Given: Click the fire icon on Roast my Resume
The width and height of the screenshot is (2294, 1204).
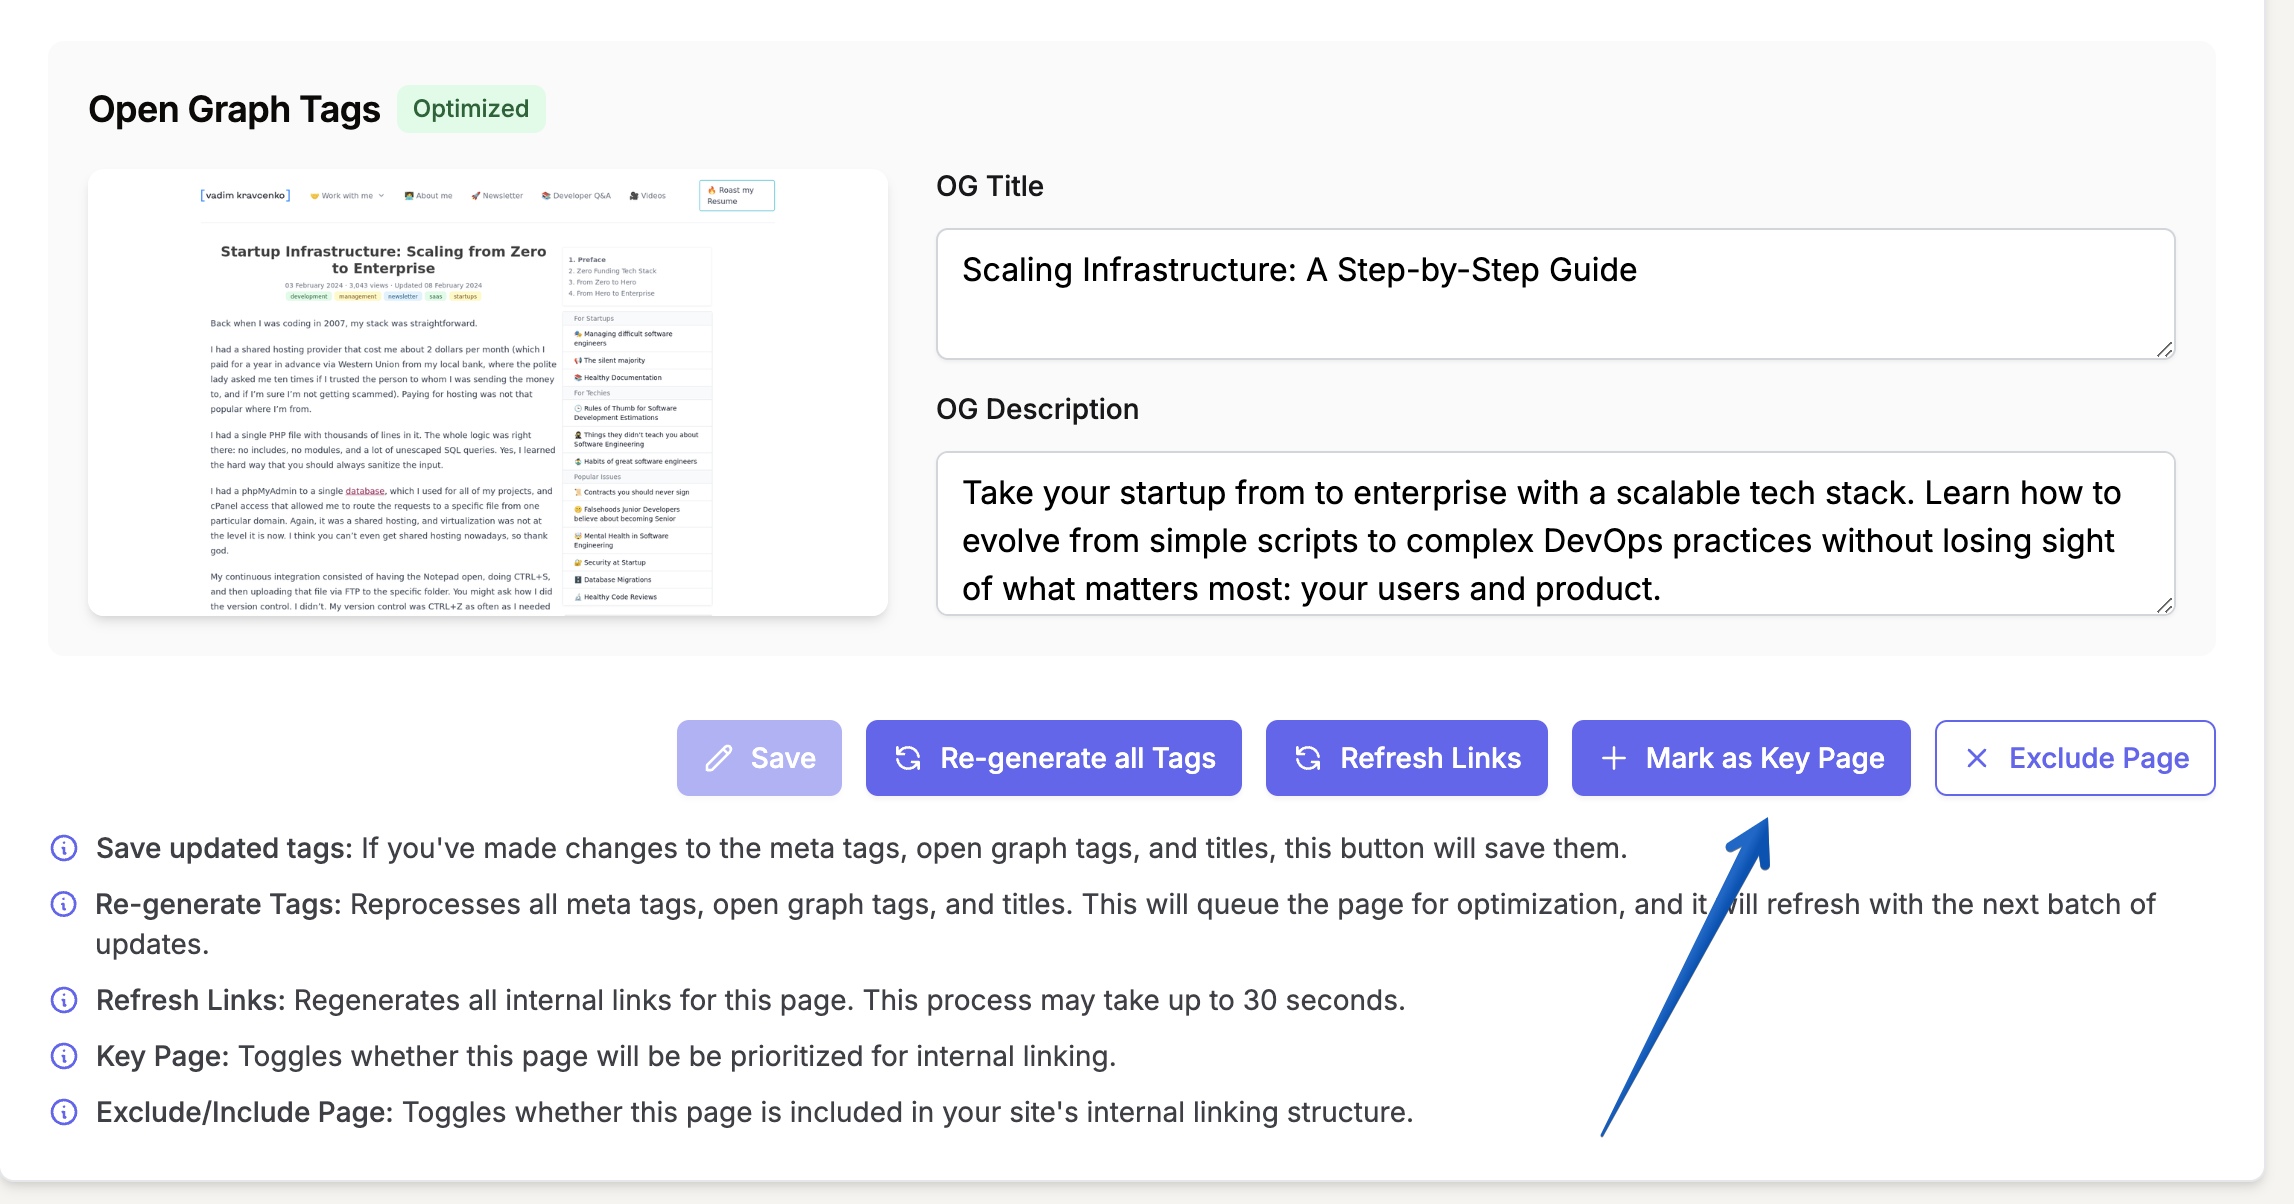Looking at the screenshot, I should point(712,190).
